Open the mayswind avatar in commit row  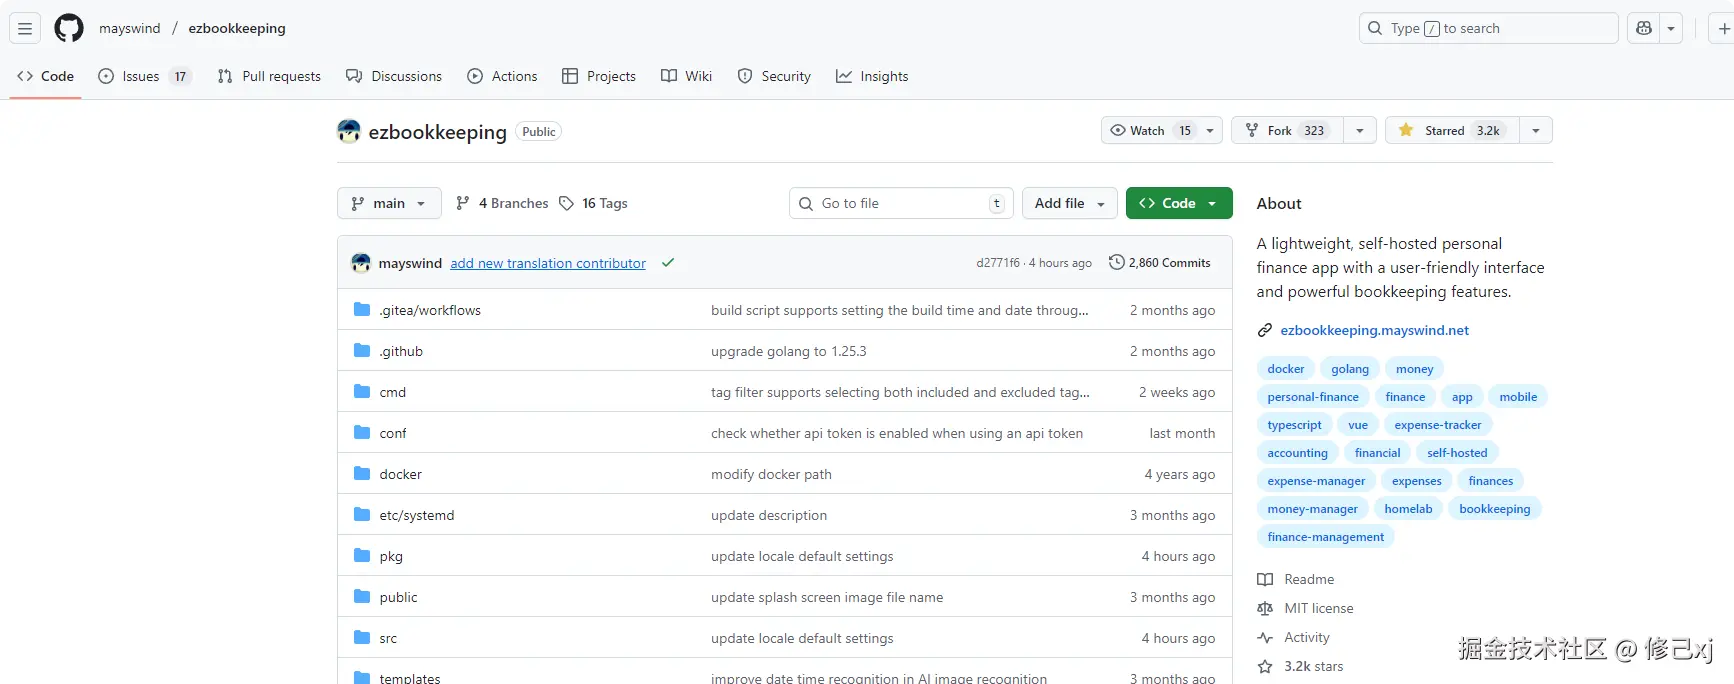[361, 263]
